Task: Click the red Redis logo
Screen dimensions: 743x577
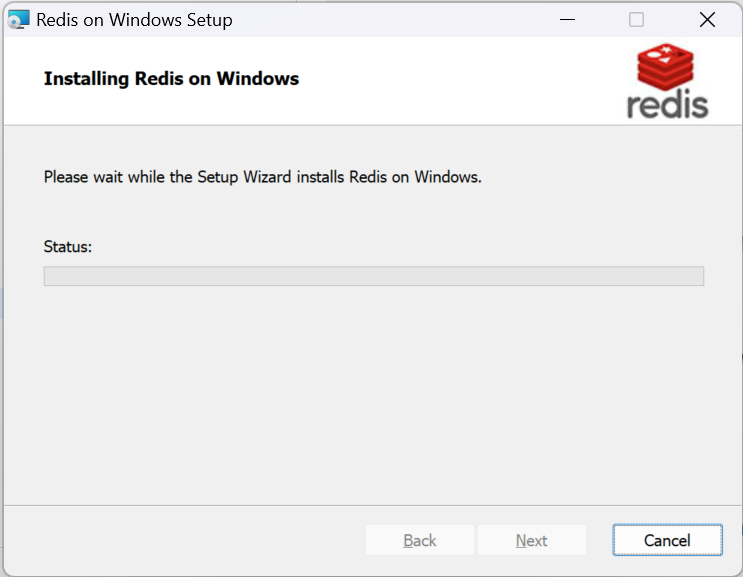Action: tap(667, 81)
